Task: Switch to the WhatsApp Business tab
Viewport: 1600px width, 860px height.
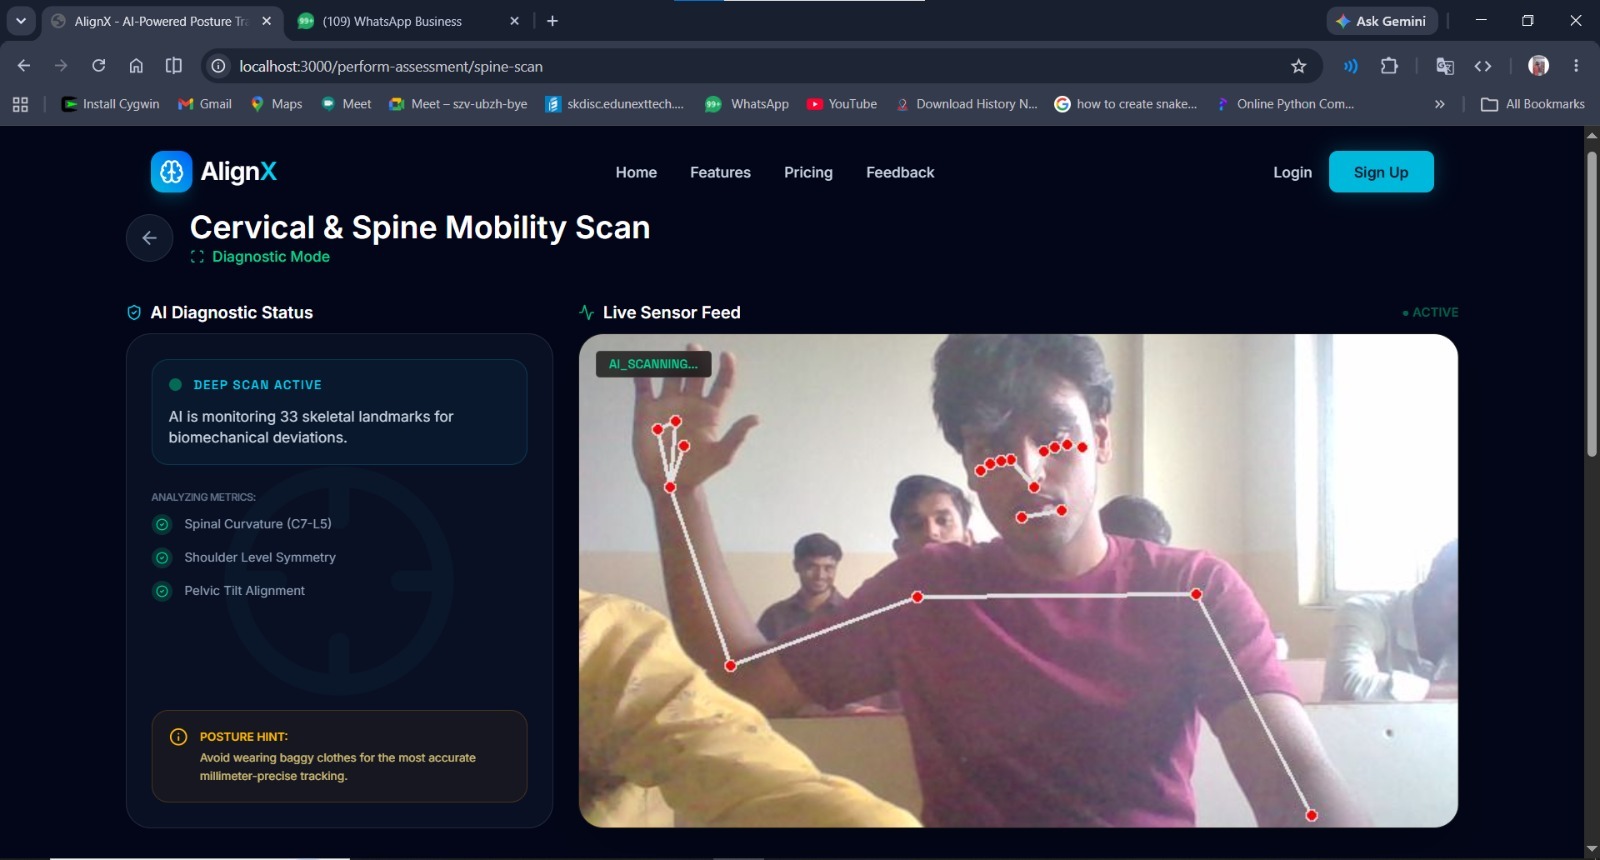Action: coord(408,21)
